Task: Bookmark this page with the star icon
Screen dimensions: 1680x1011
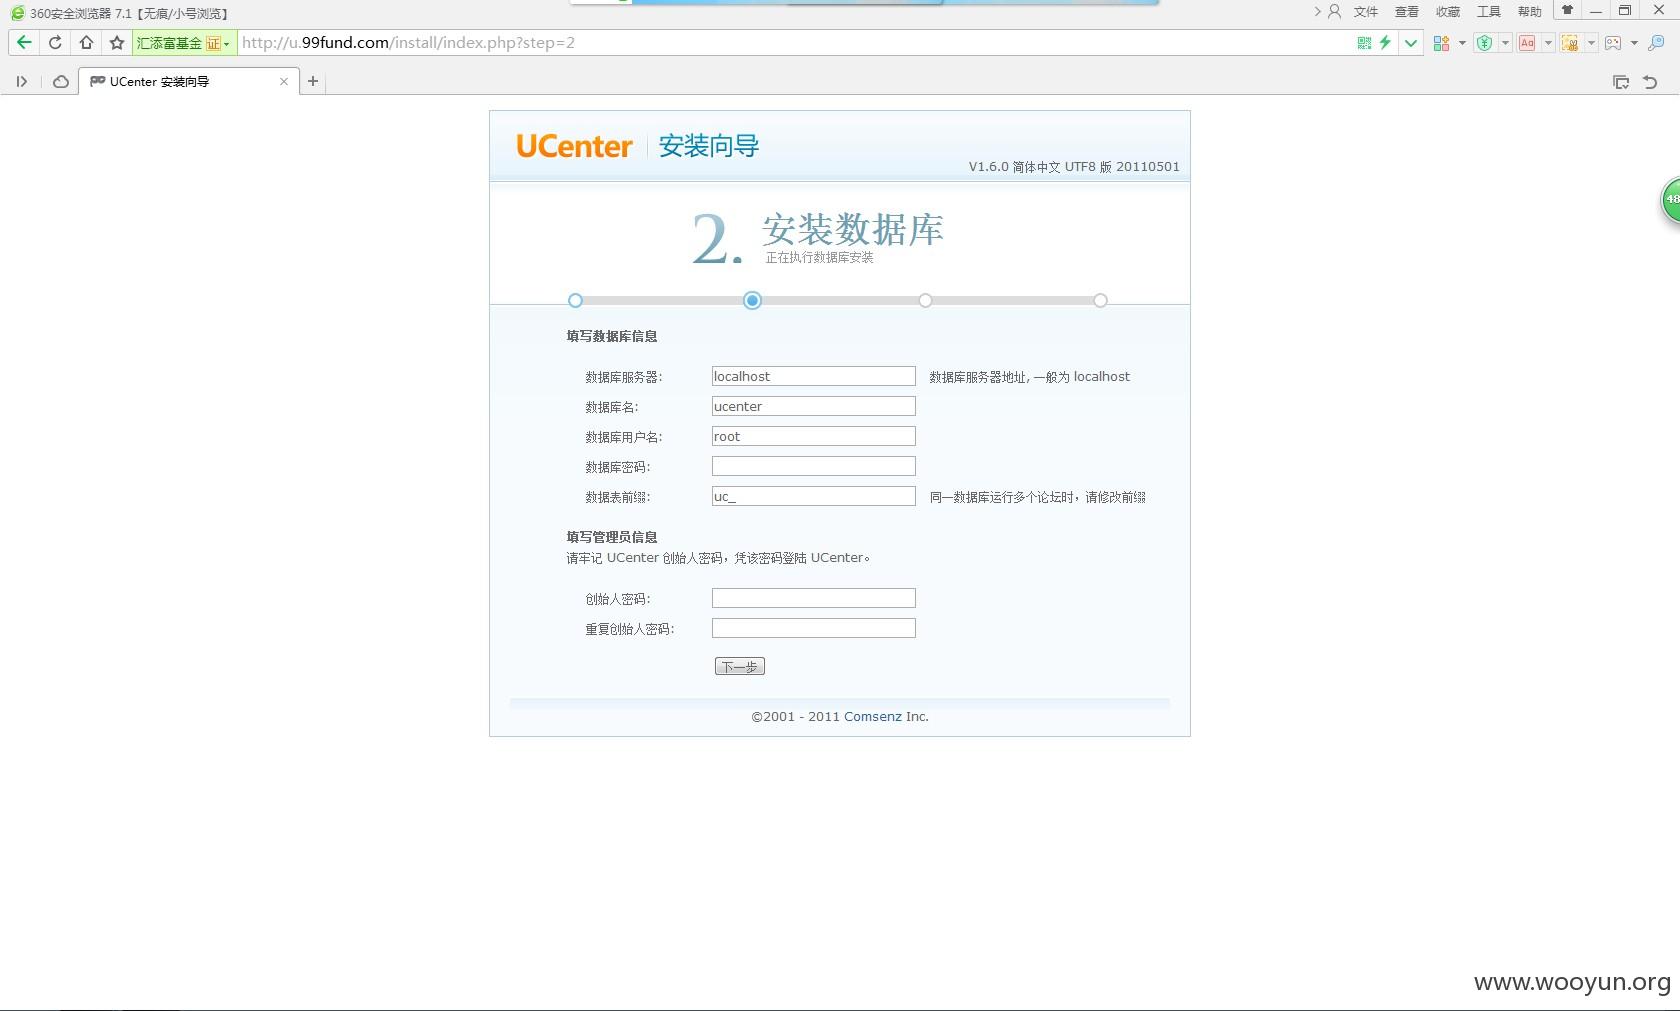Action: 117,43
